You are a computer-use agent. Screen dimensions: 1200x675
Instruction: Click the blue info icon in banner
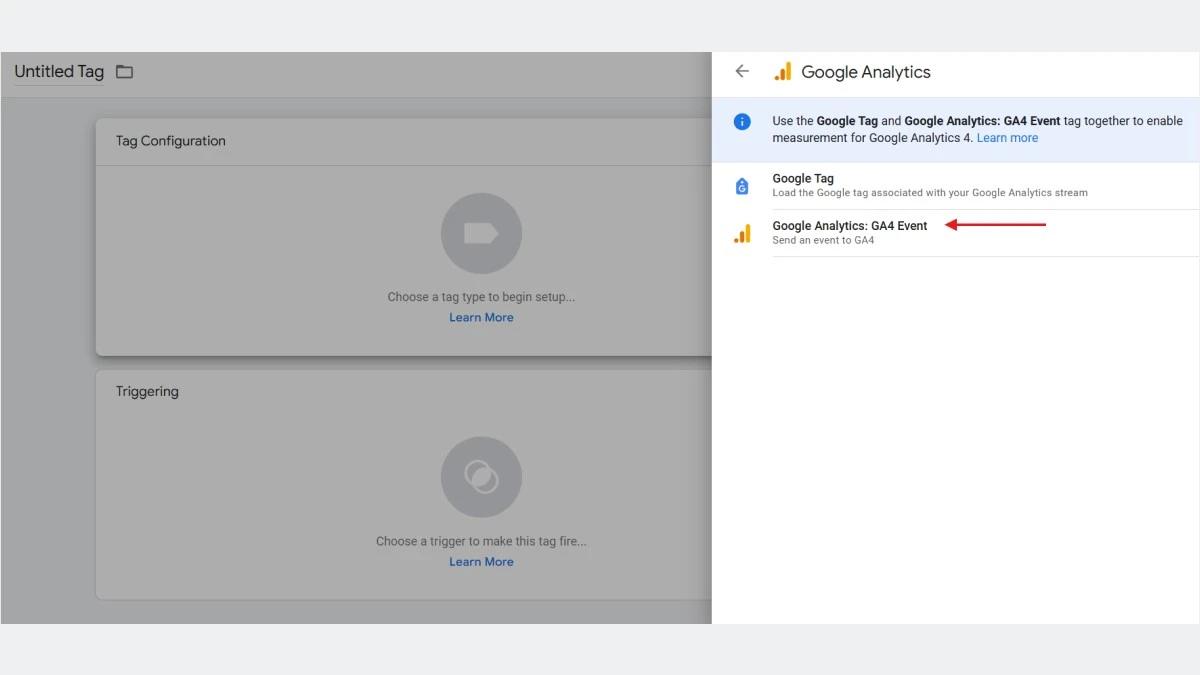coord(742,122)
